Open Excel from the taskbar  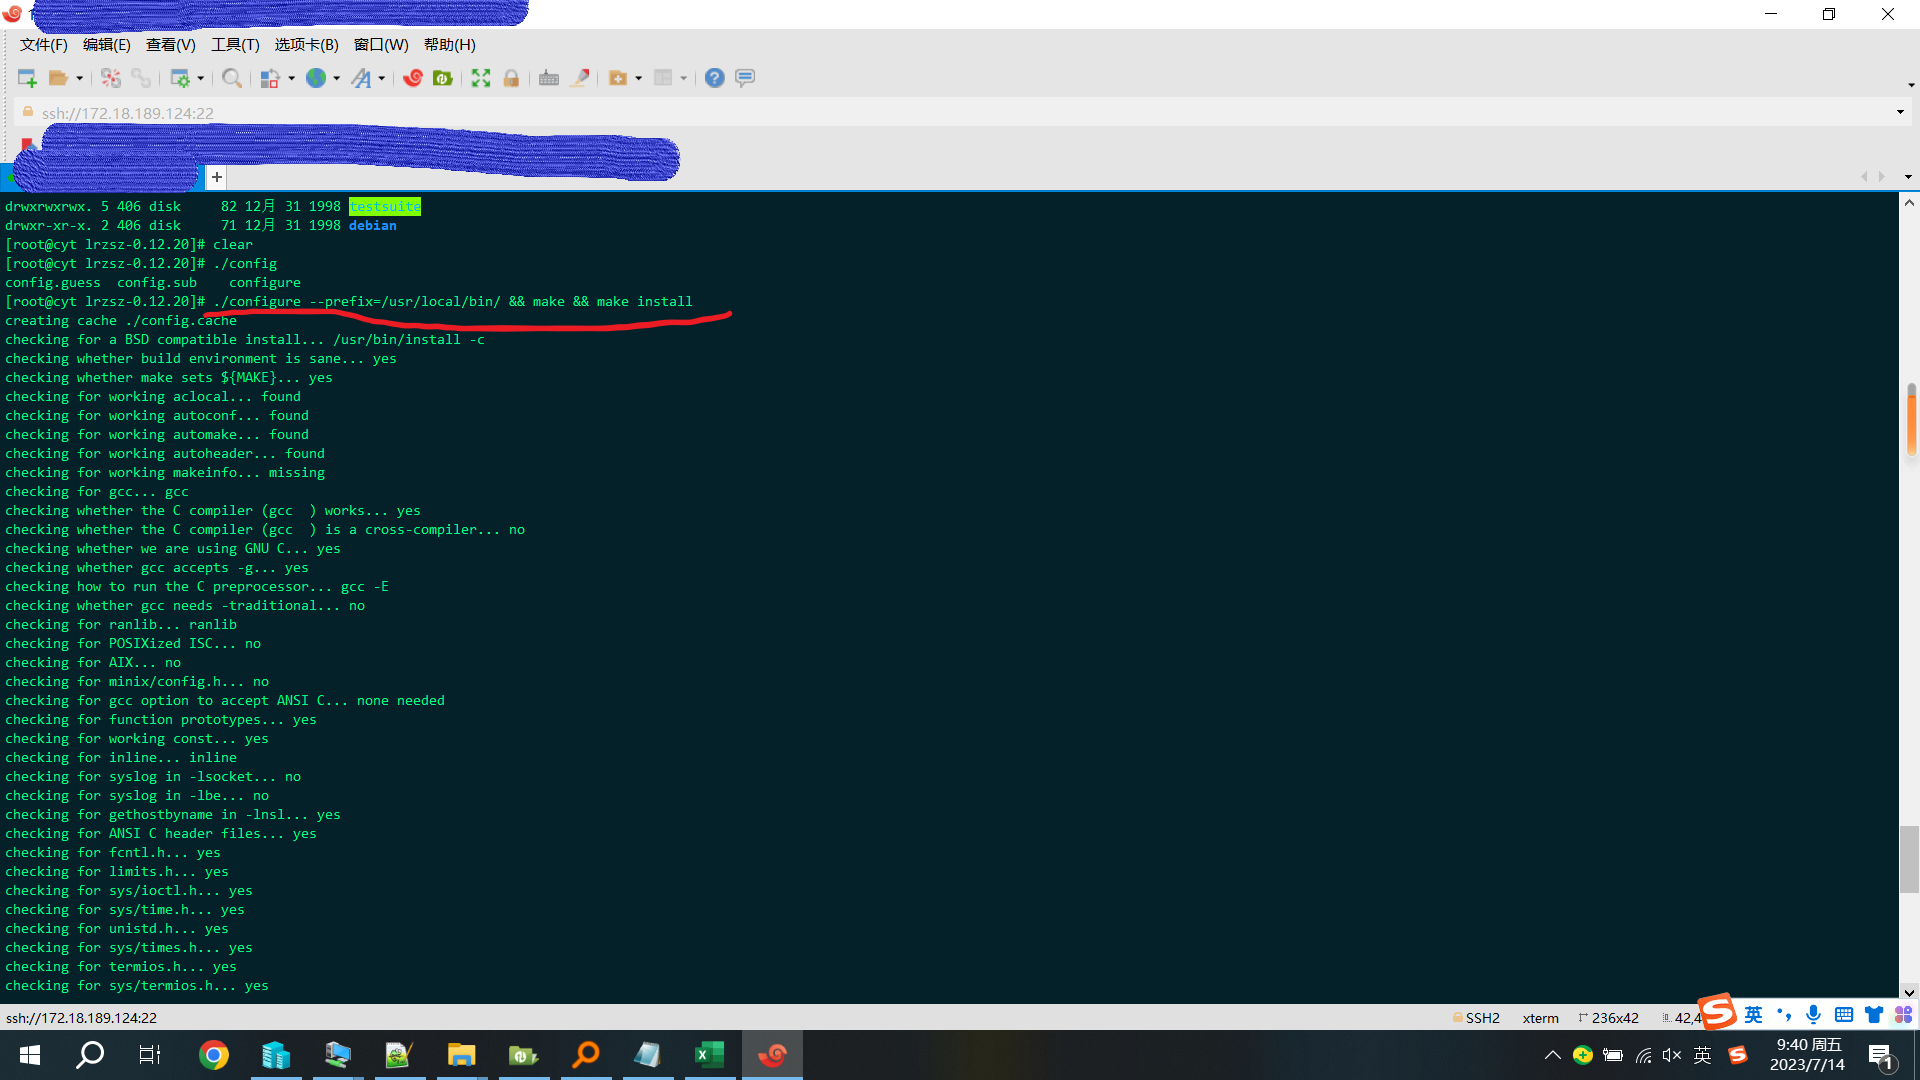pos(710,1055)
